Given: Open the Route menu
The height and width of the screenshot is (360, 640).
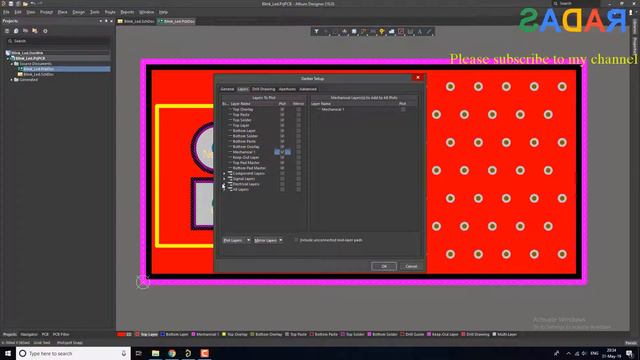Looking at the screenshot, I should (110, 12).
